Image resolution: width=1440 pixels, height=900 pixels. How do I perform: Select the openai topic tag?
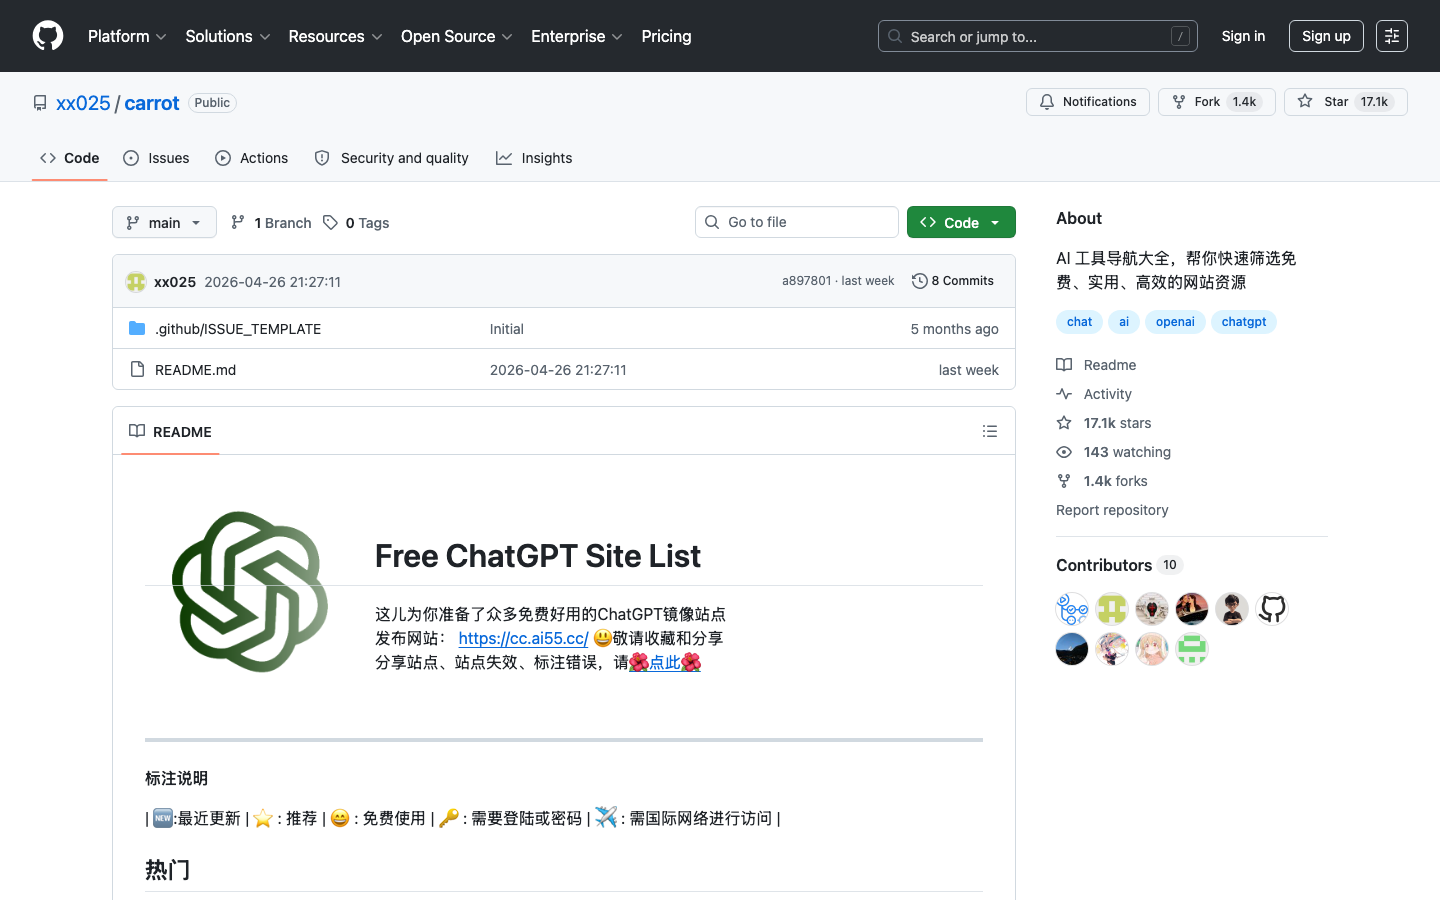[x=1175, y=322]
